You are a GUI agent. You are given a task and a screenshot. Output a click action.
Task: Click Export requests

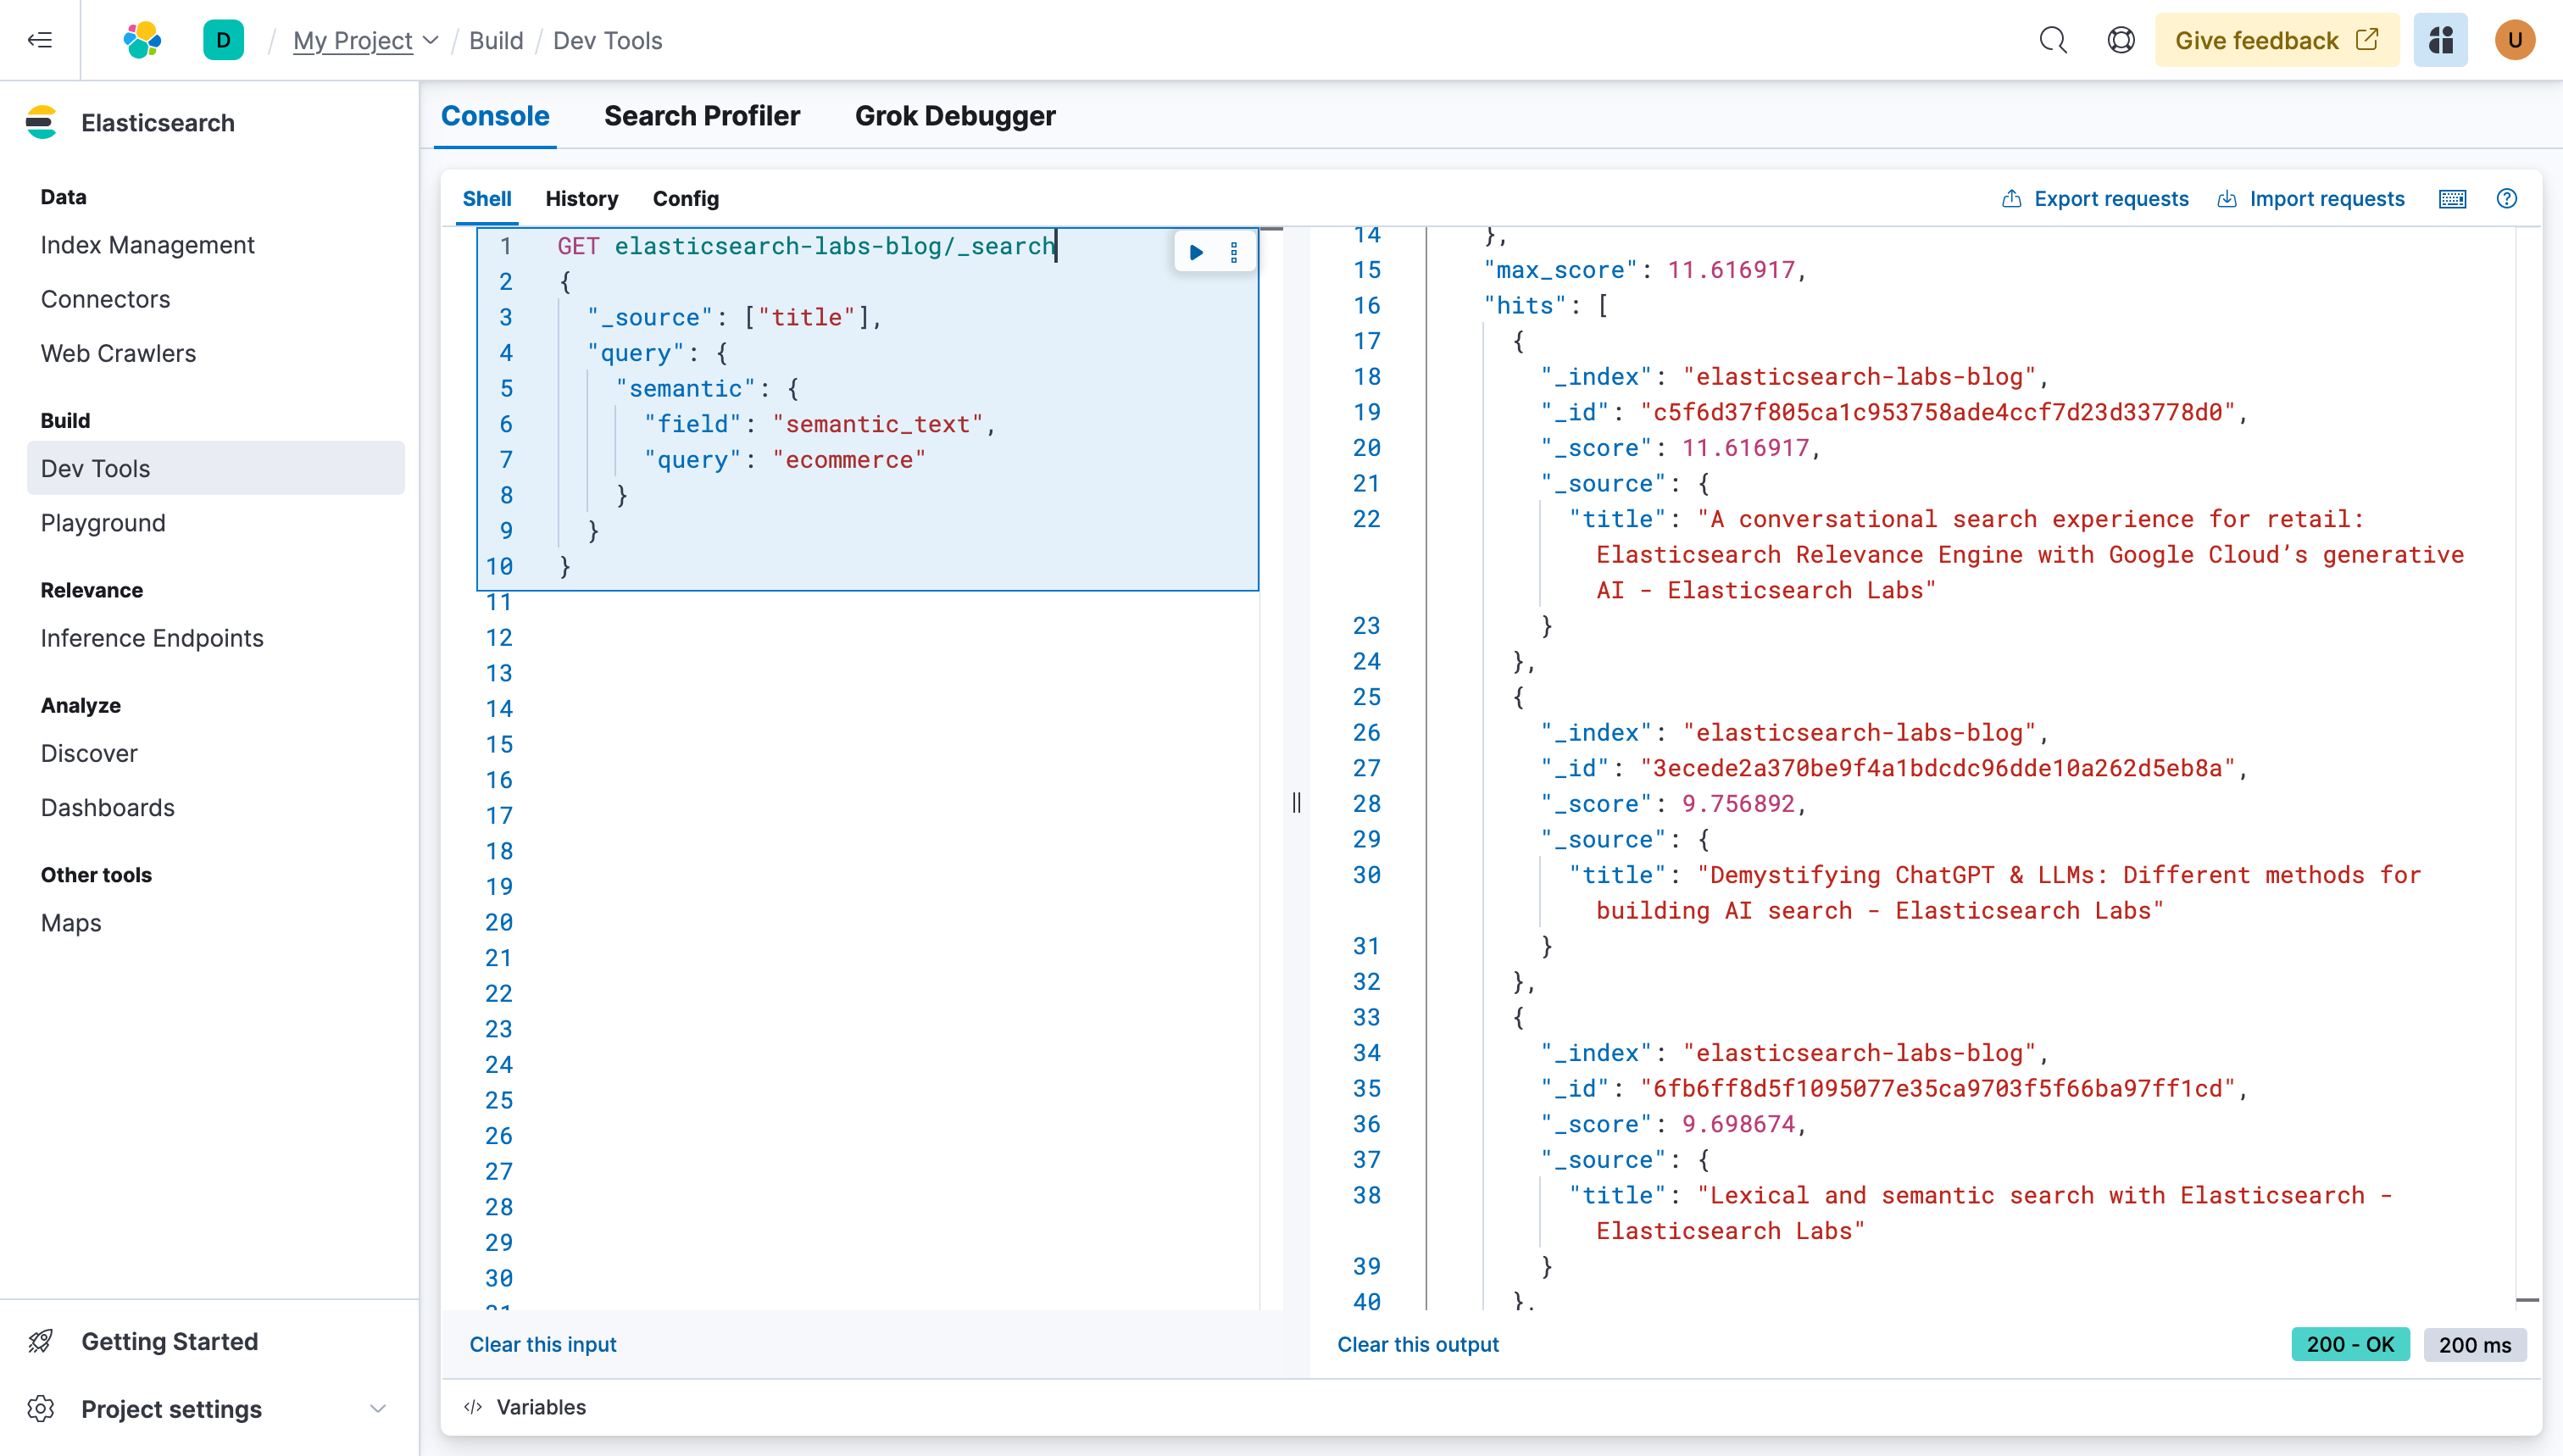[2095, 199]
